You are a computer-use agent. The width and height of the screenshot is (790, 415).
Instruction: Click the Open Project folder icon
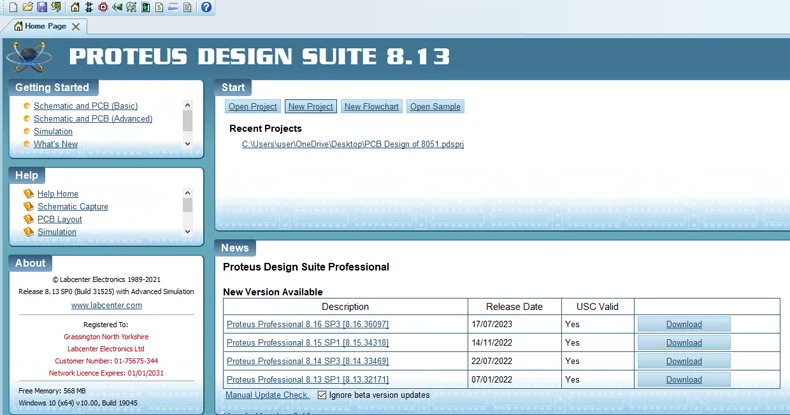point(28,7)
